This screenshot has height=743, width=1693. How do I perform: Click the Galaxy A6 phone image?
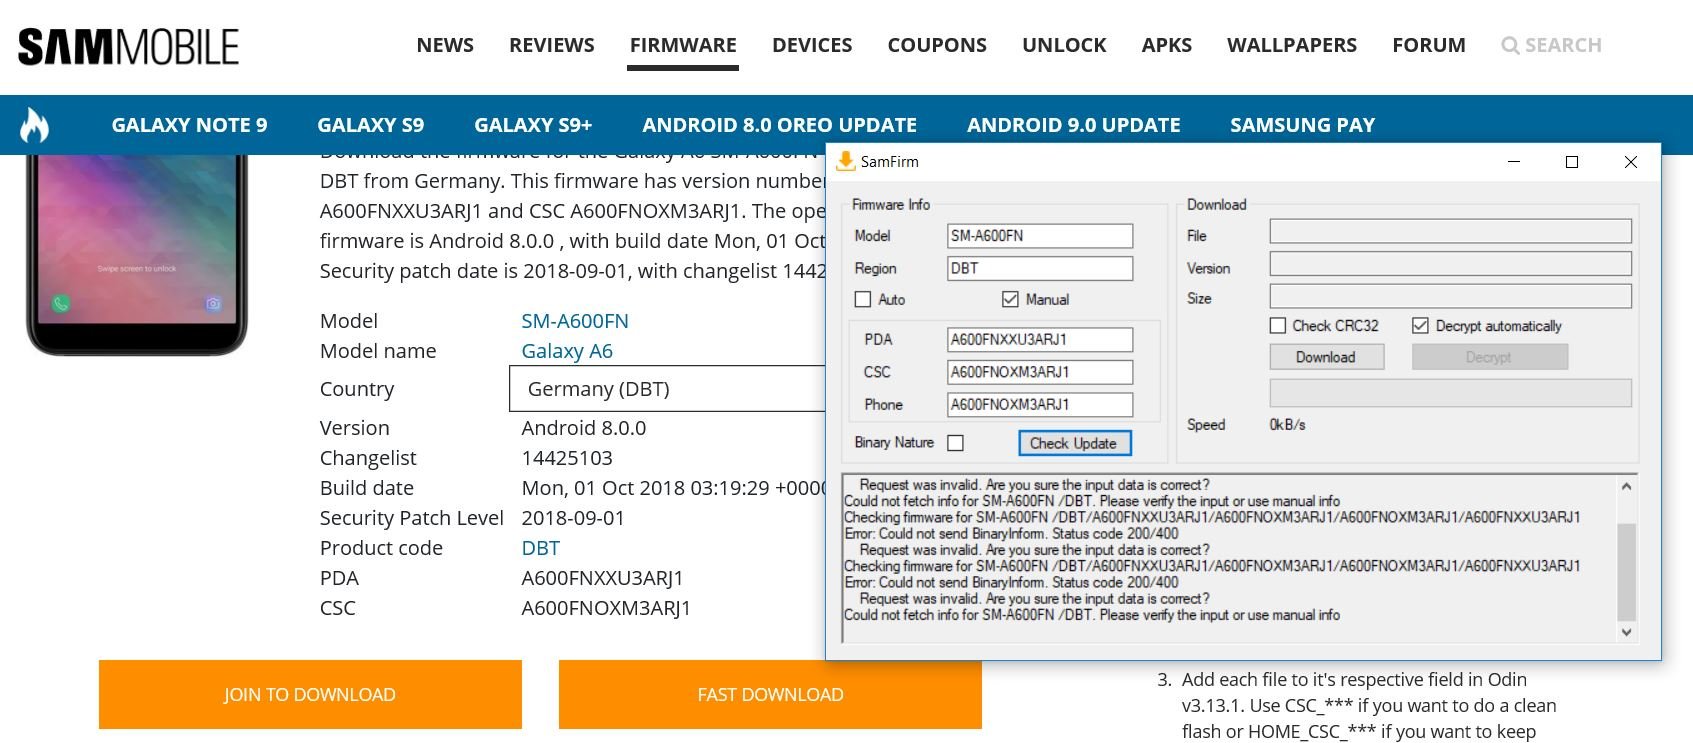point(137,255)
